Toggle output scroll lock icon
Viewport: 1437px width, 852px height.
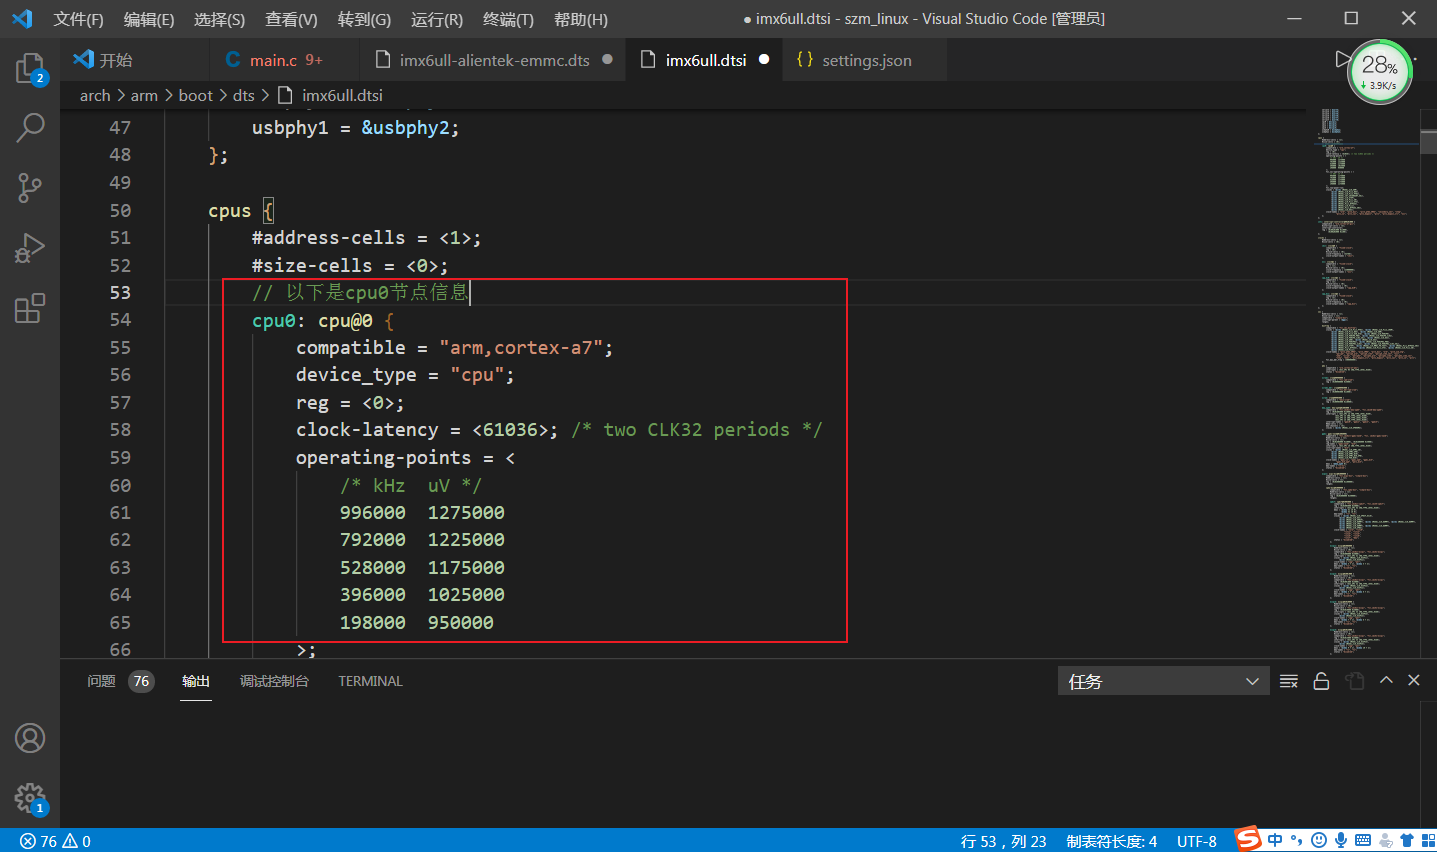(1321, 681)
